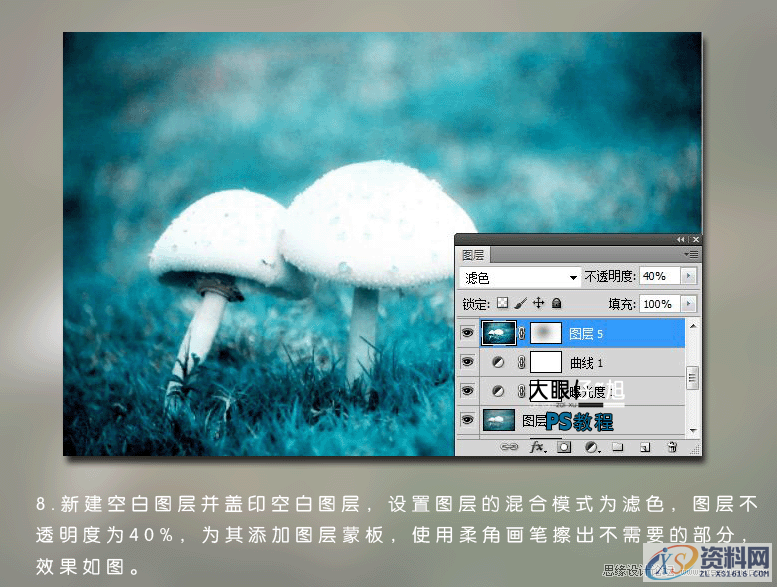Toggle lock all with the padlock icon

(x=556, y=303)
